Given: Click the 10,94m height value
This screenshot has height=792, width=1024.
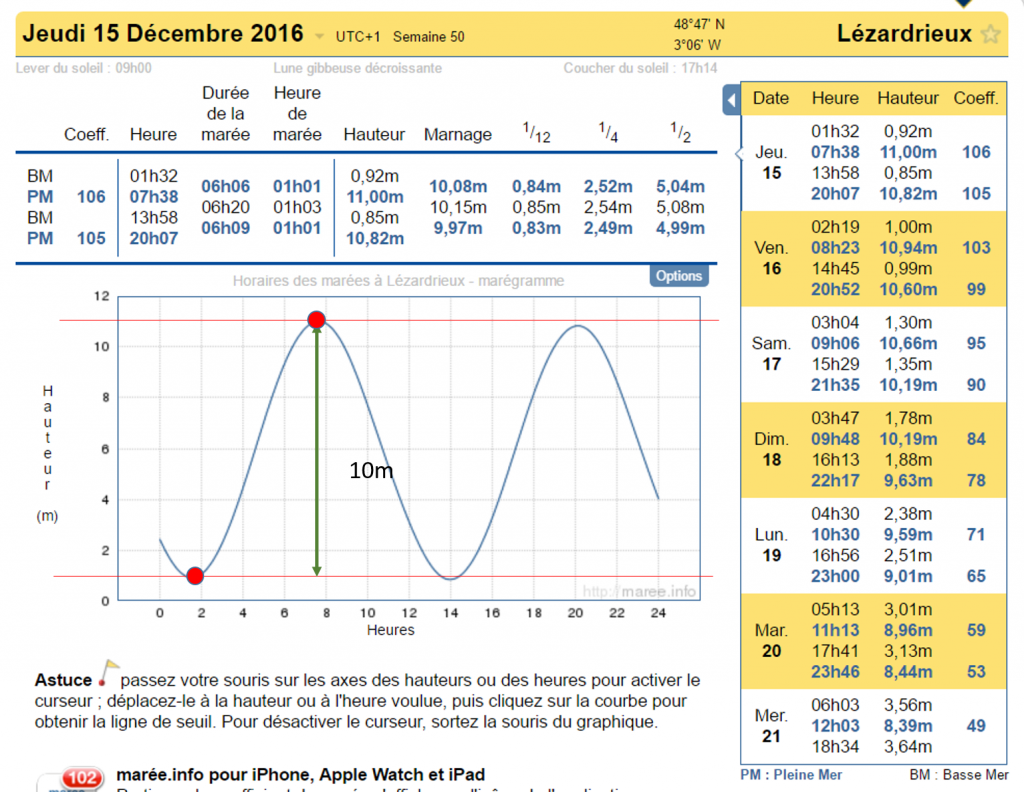Looking at the screenshot, I should coord(908,248).
